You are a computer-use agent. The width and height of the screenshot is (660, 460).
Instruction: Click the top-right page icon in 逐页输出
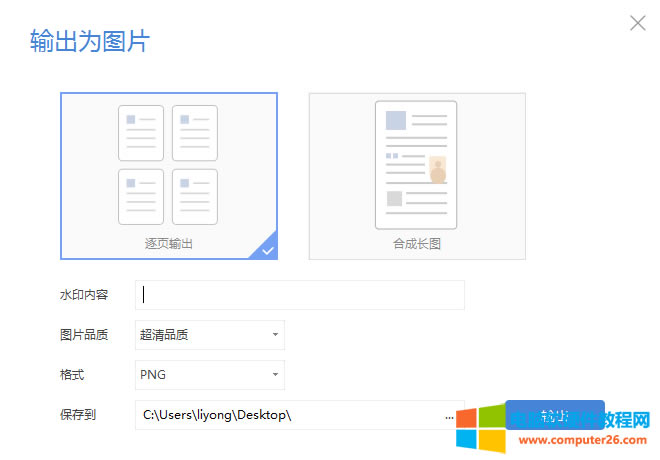195,133
